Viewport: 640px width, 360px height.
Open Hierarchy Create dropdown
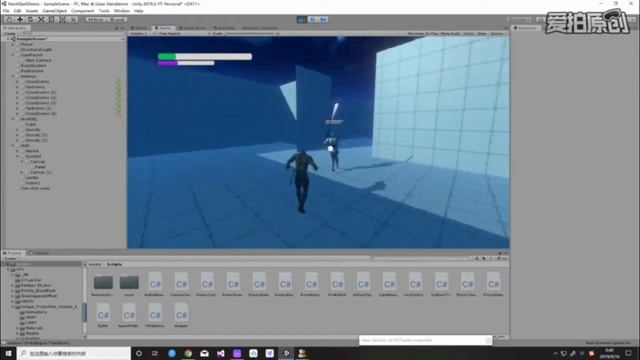point(11,33)
